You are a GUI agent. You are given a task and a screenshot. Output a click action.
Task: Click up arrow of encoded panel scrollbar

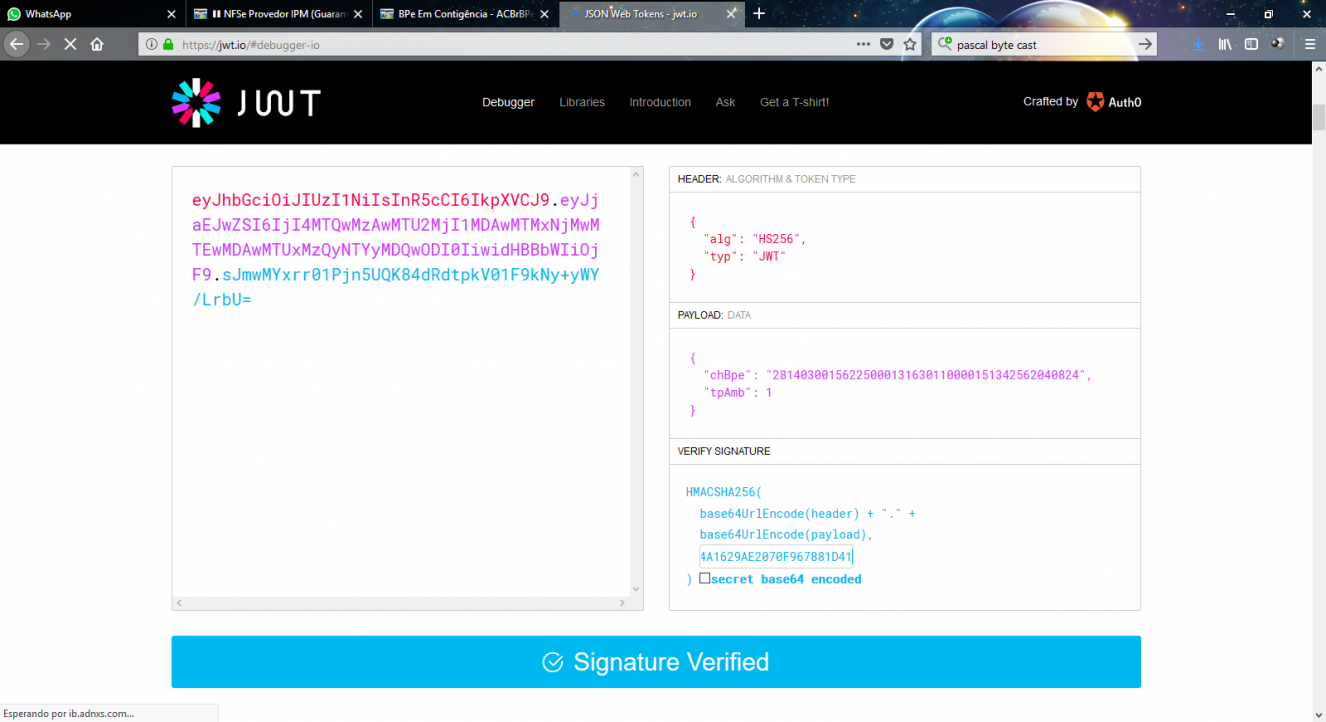point(636,174)
